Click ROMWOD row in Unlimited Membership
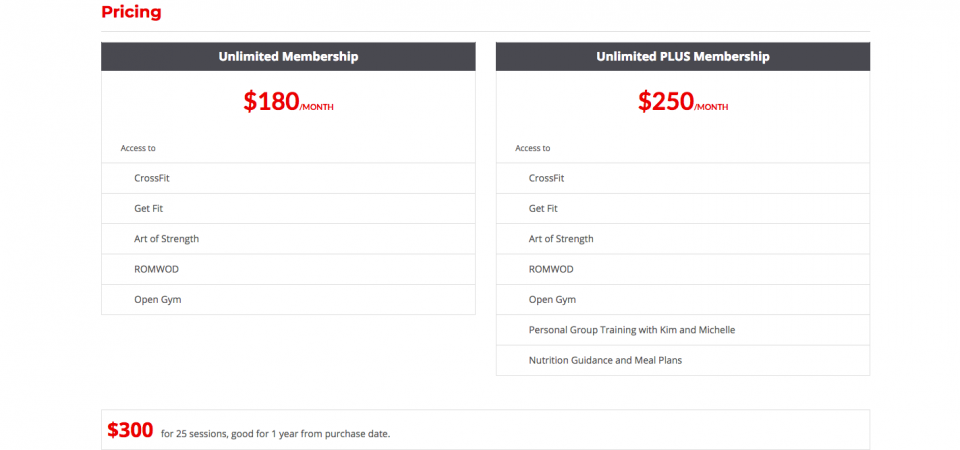Image resolution: width=960 pixels, height=450 pixels. (x=288, y=269)
